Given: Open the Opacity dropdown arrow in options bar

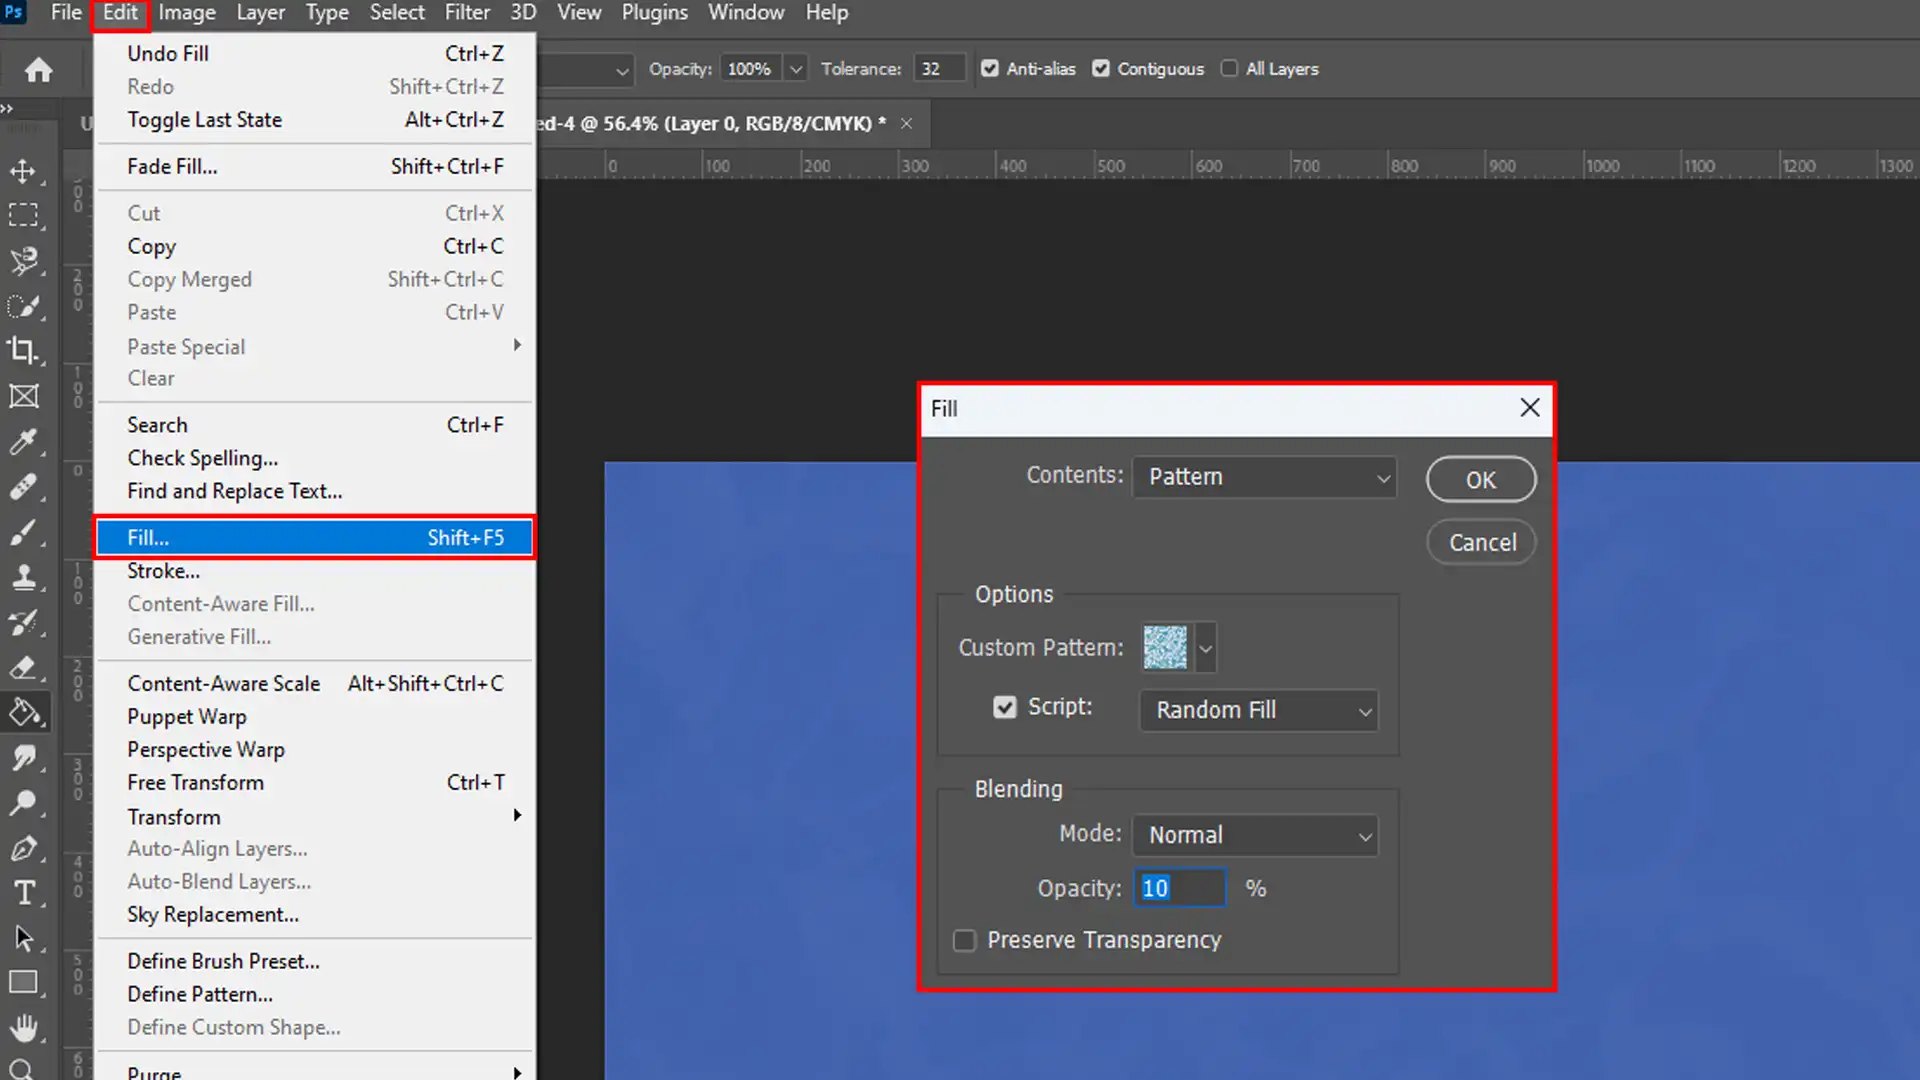Looking at the screenshot, I should [796, 69].
